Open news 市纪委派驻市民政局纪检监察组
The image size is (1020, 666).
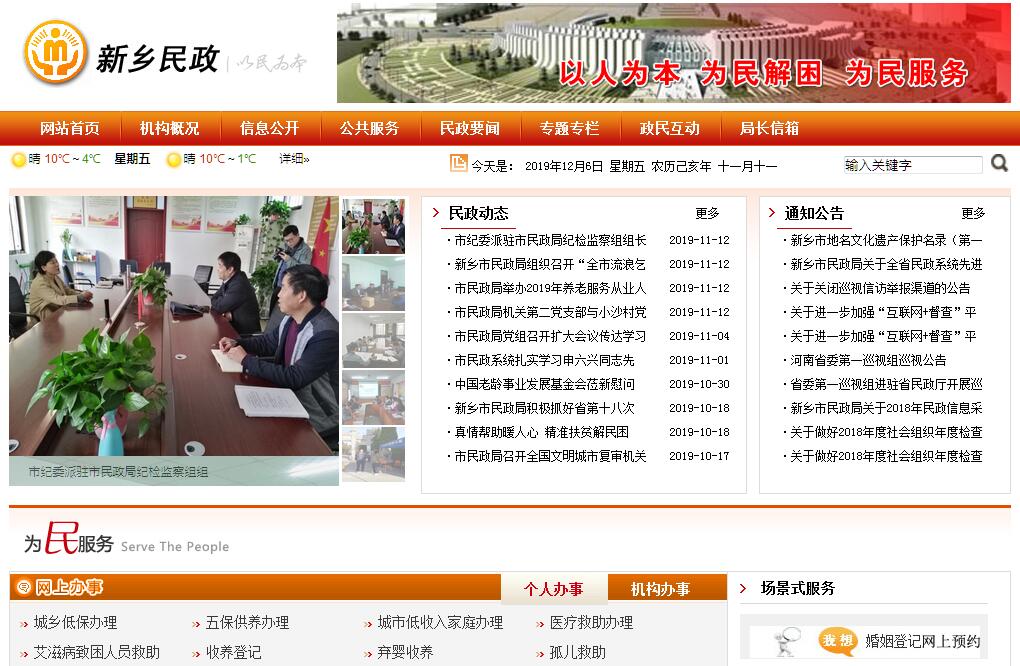550,241
